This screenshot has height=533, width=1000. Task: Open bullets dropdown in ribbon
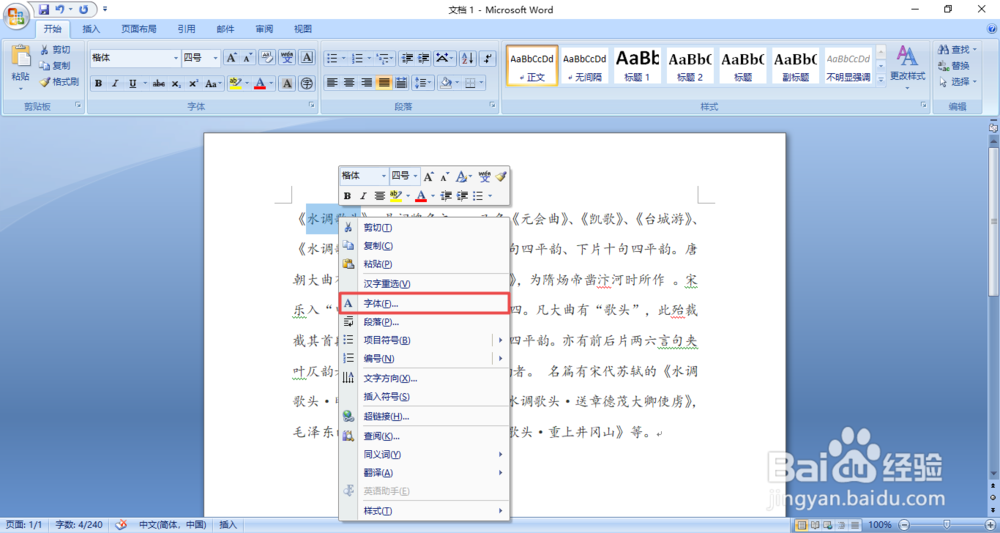click(344, 58)
